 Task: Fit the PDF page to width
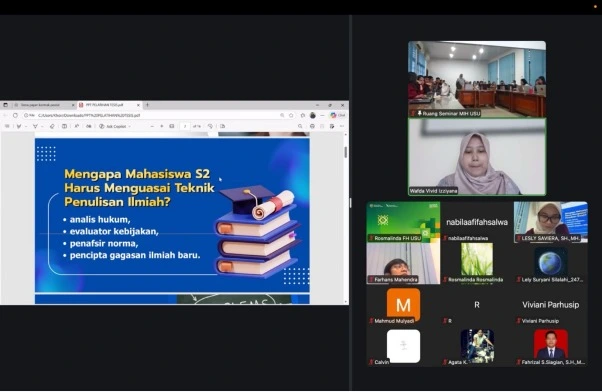click(172, 126)
